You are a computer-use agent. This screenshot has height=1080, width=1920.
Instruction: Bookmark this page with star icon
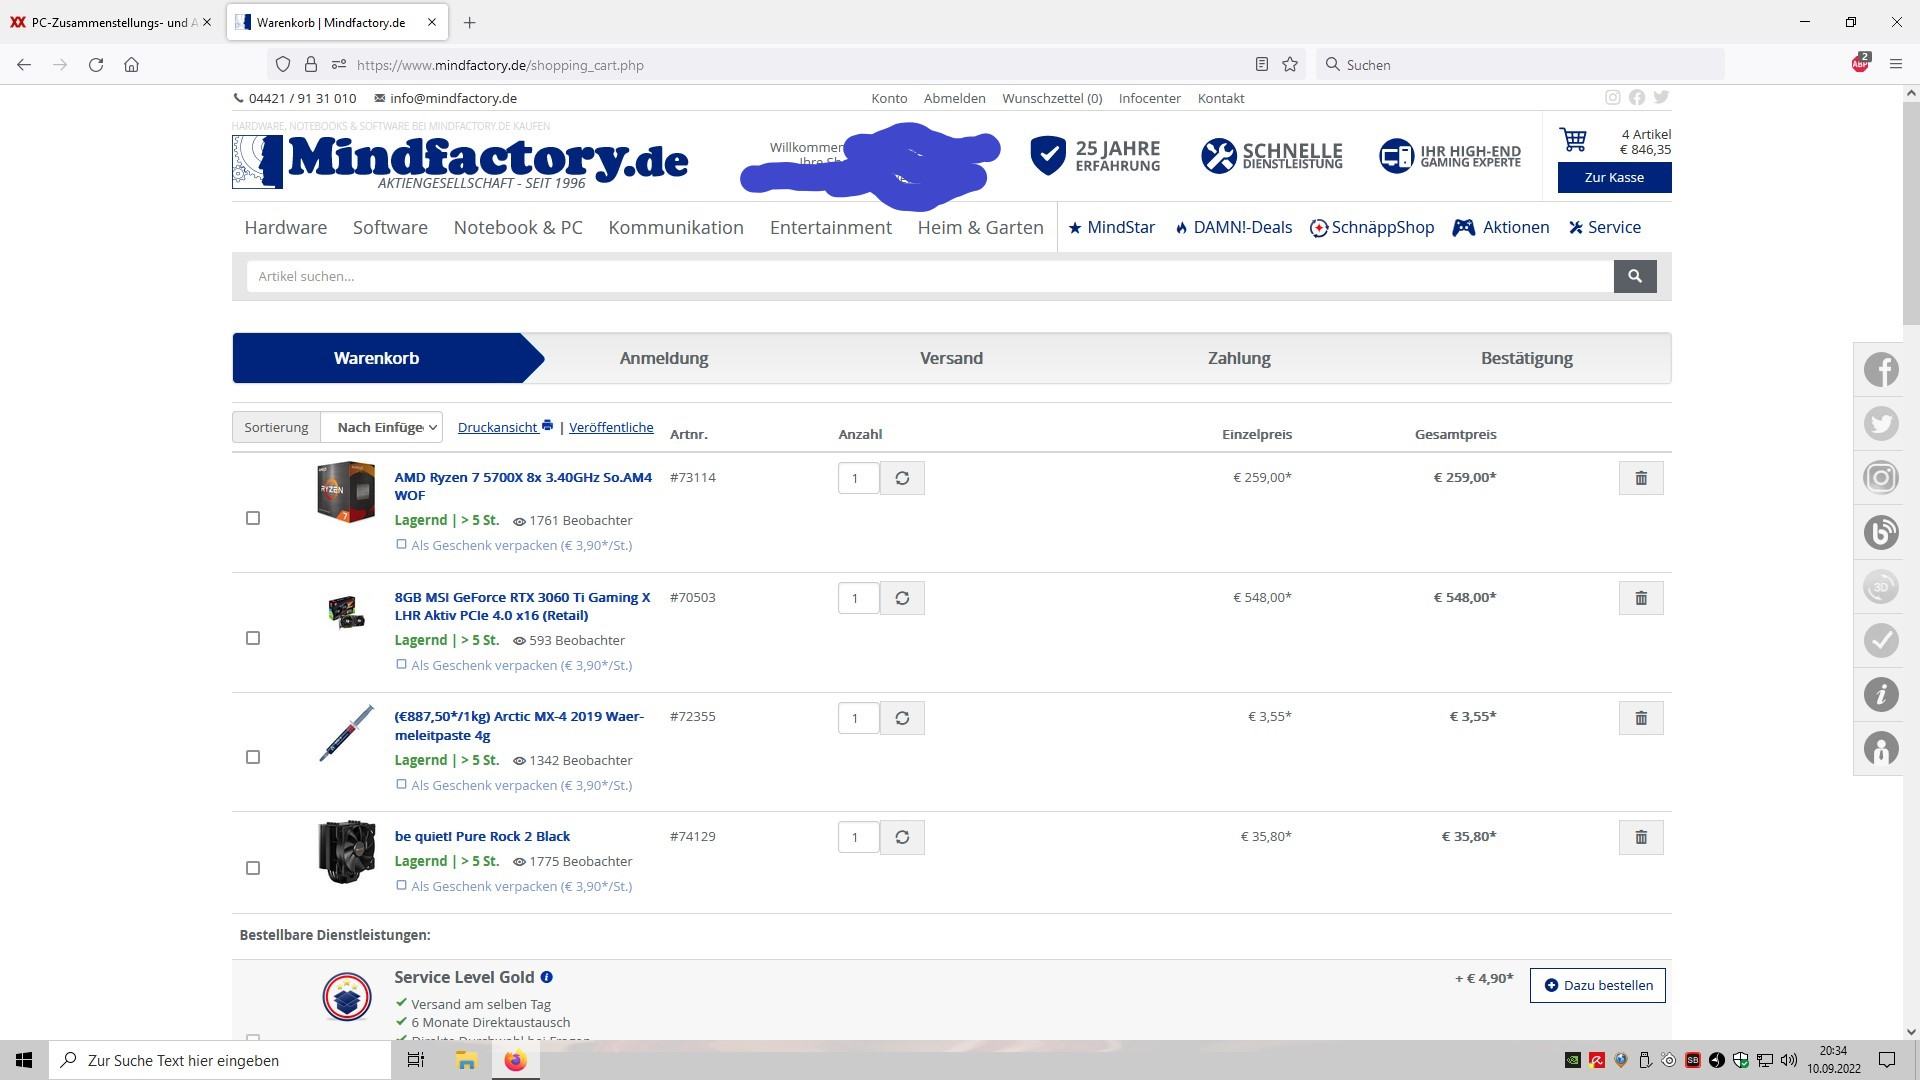coord(1290,65)
